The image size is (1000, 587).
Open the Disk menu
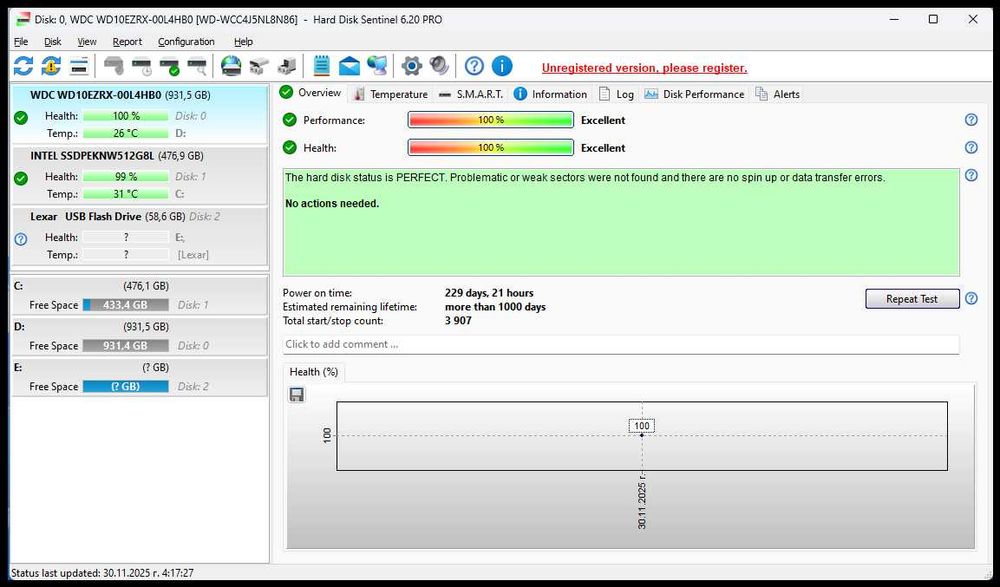point(52,41)
